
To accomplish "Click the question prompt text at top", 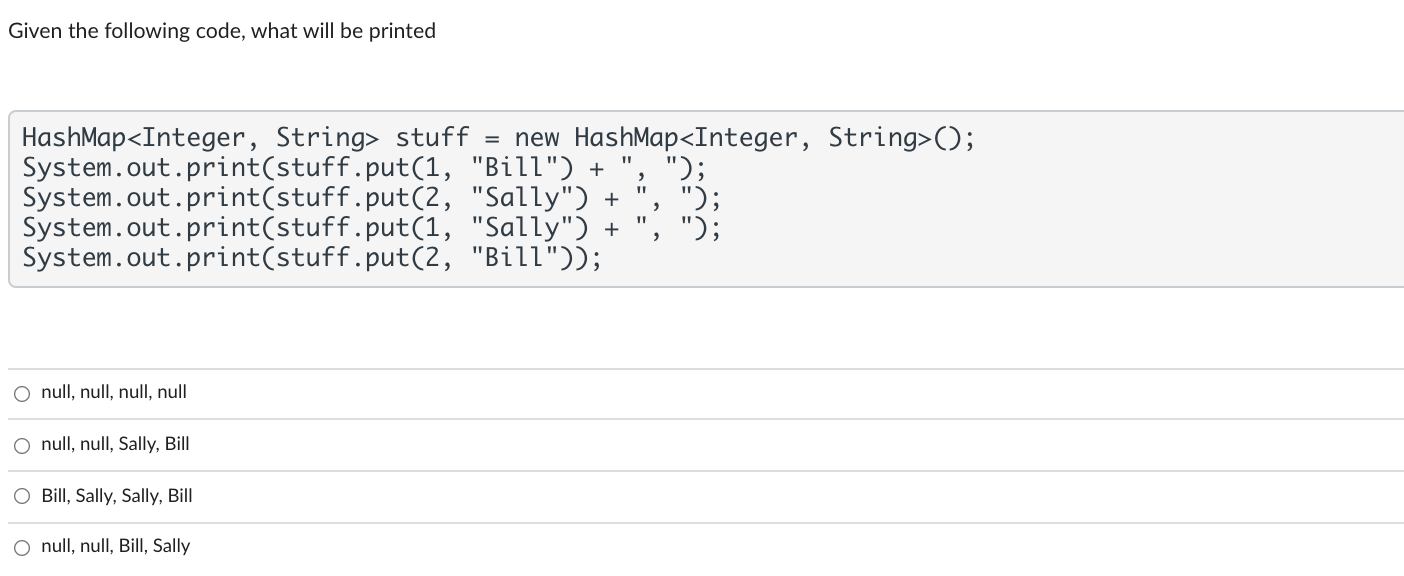I will [221, 30].
